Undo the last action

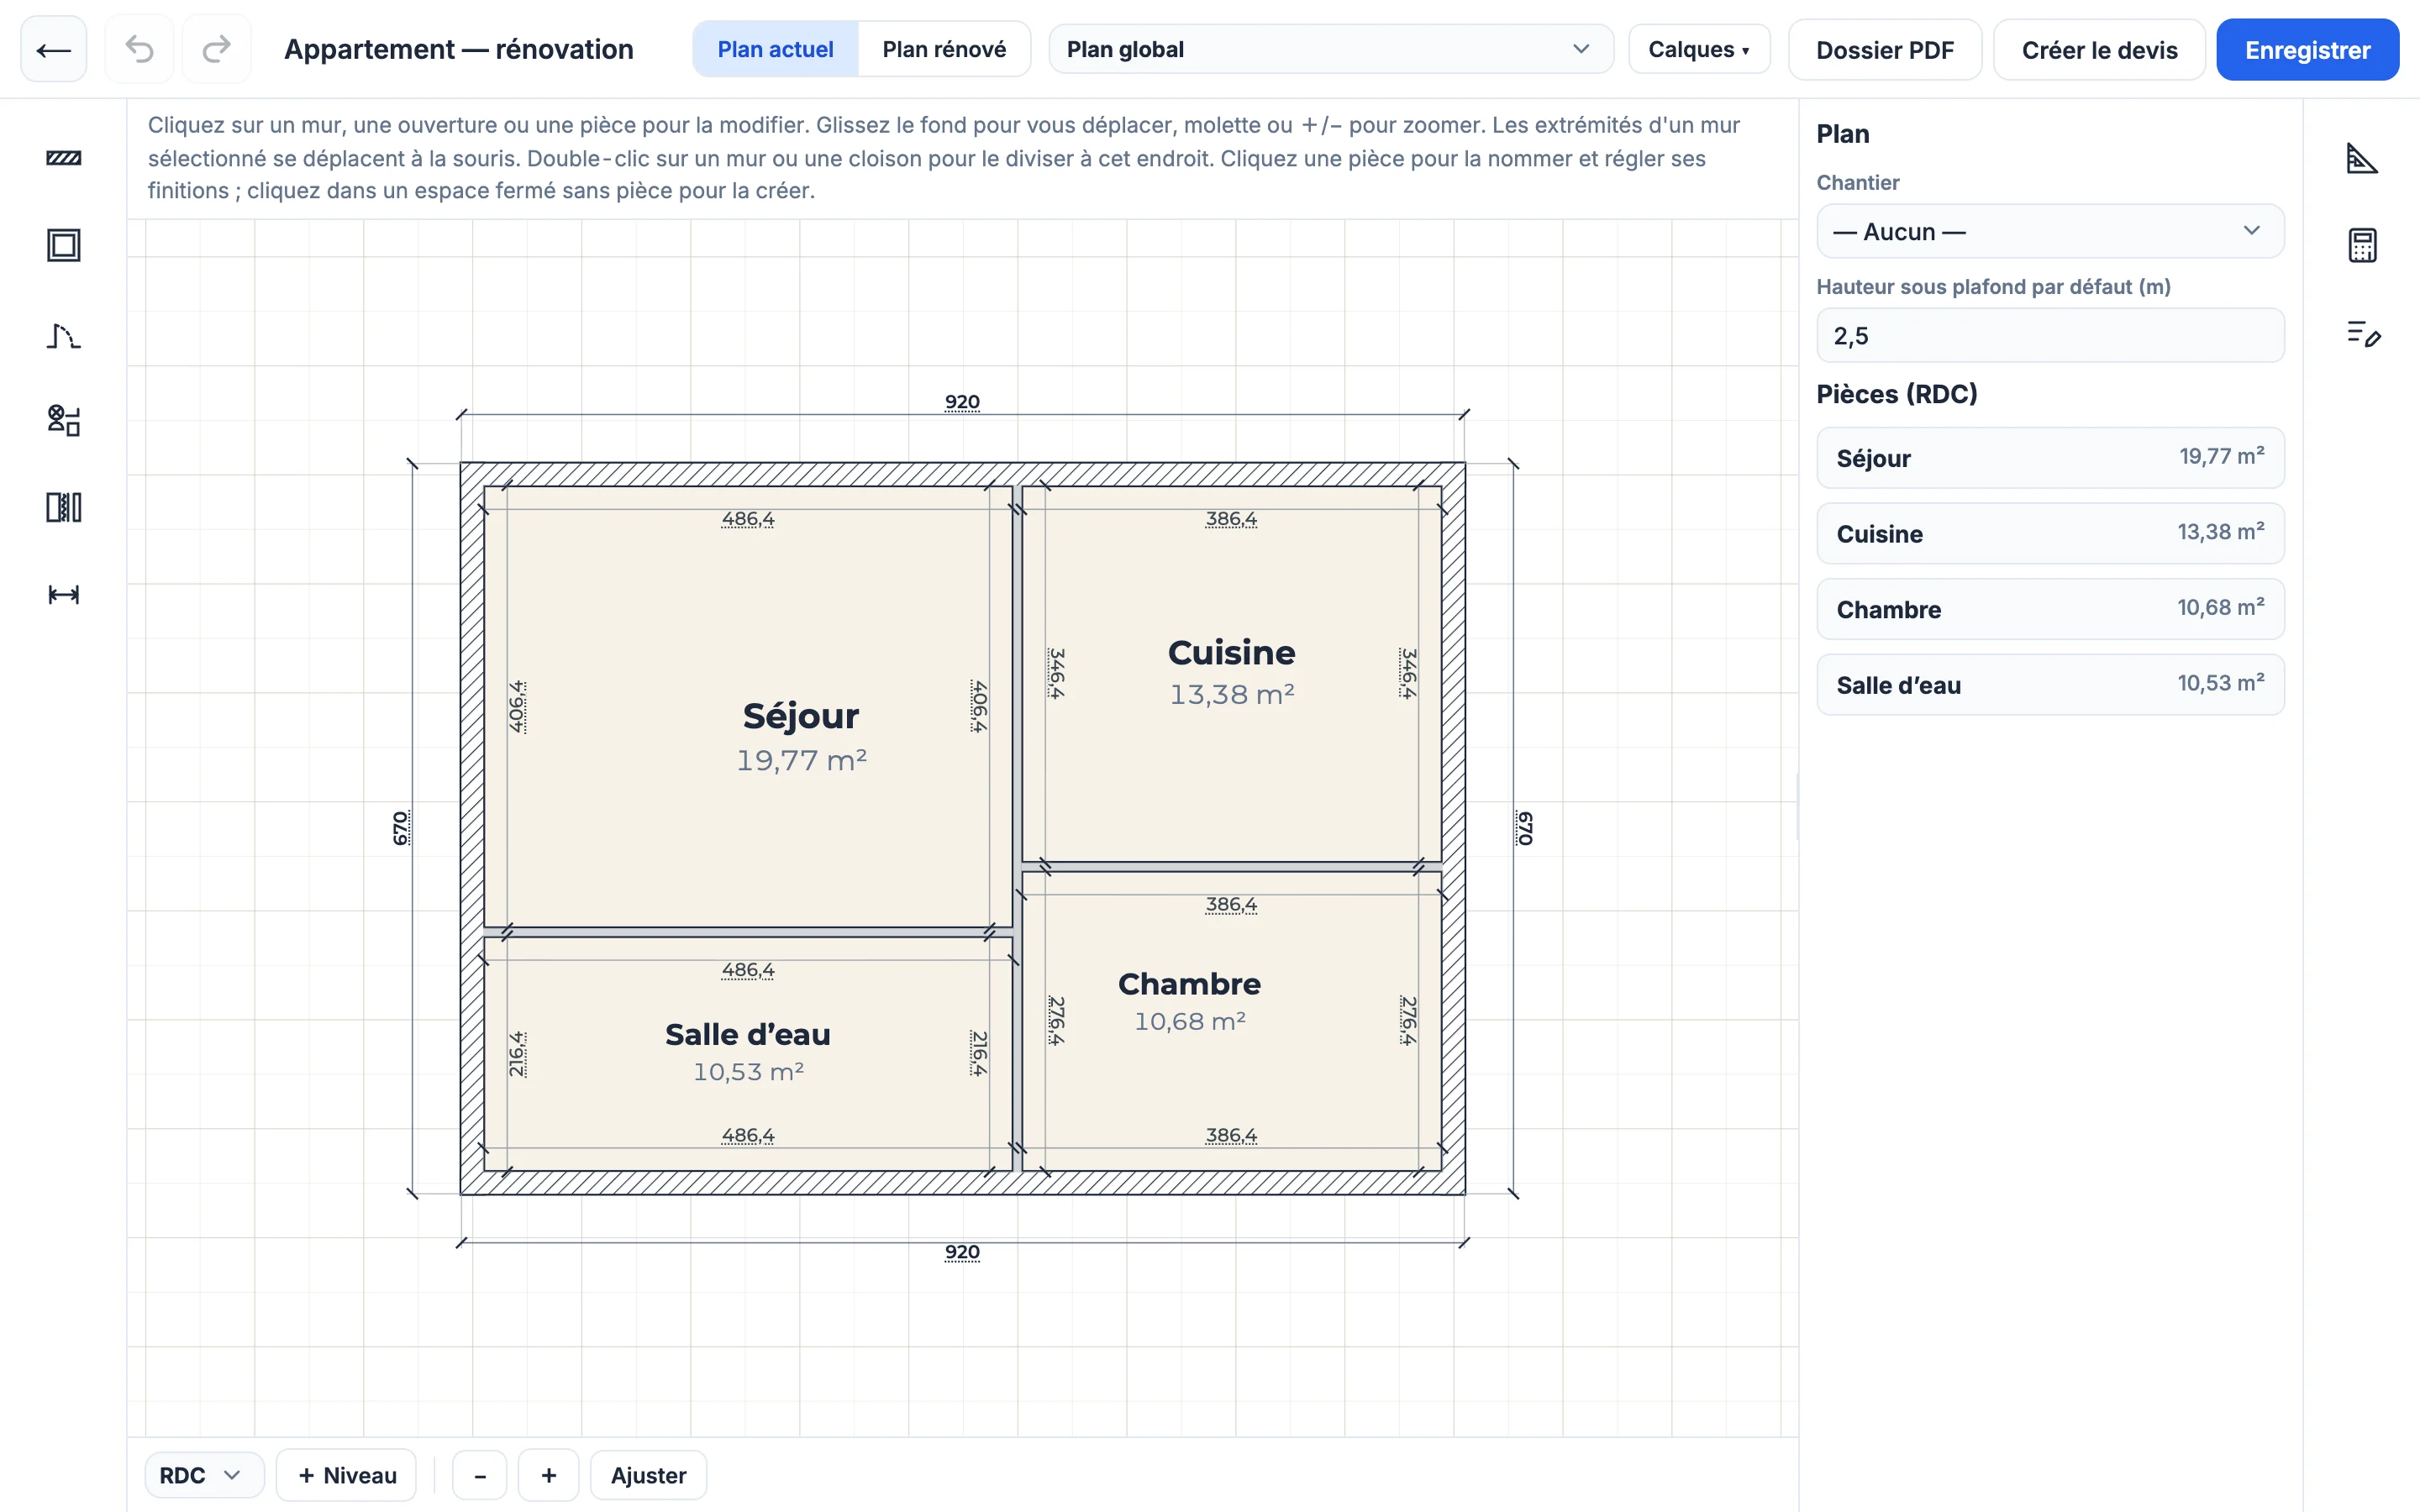point(139,49)
